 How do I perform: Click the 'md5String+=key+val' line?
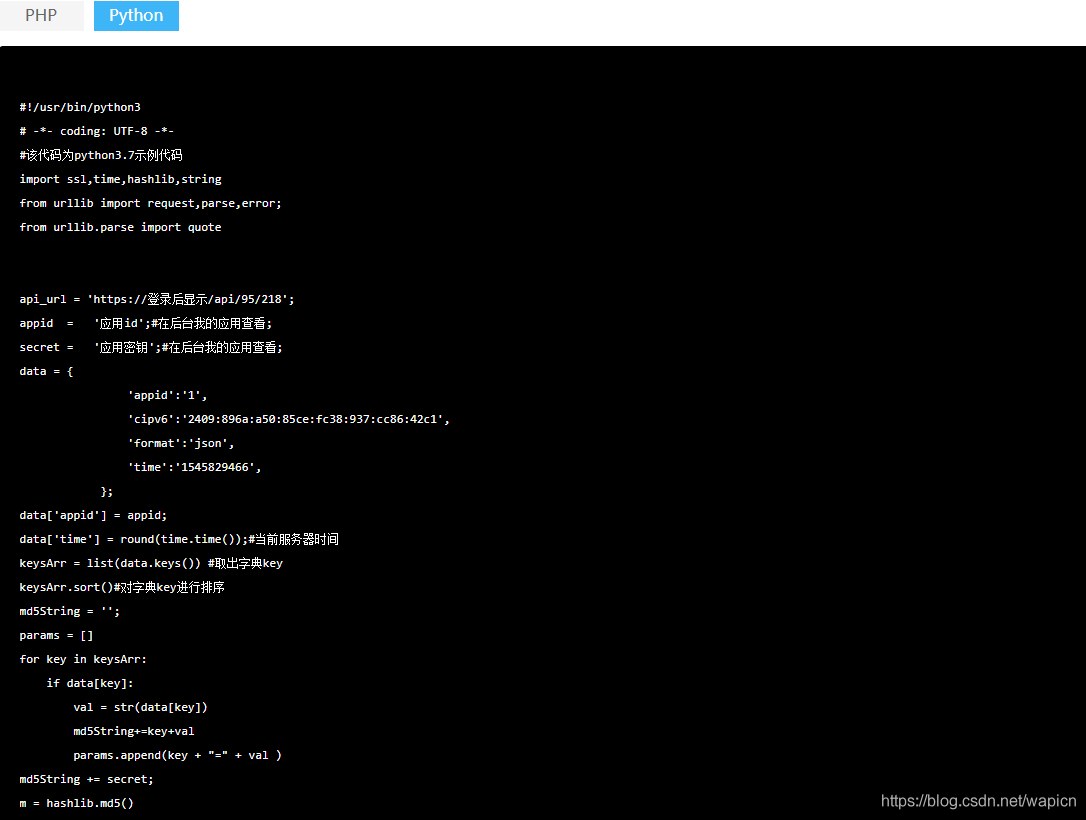click(x=134, y=731)
